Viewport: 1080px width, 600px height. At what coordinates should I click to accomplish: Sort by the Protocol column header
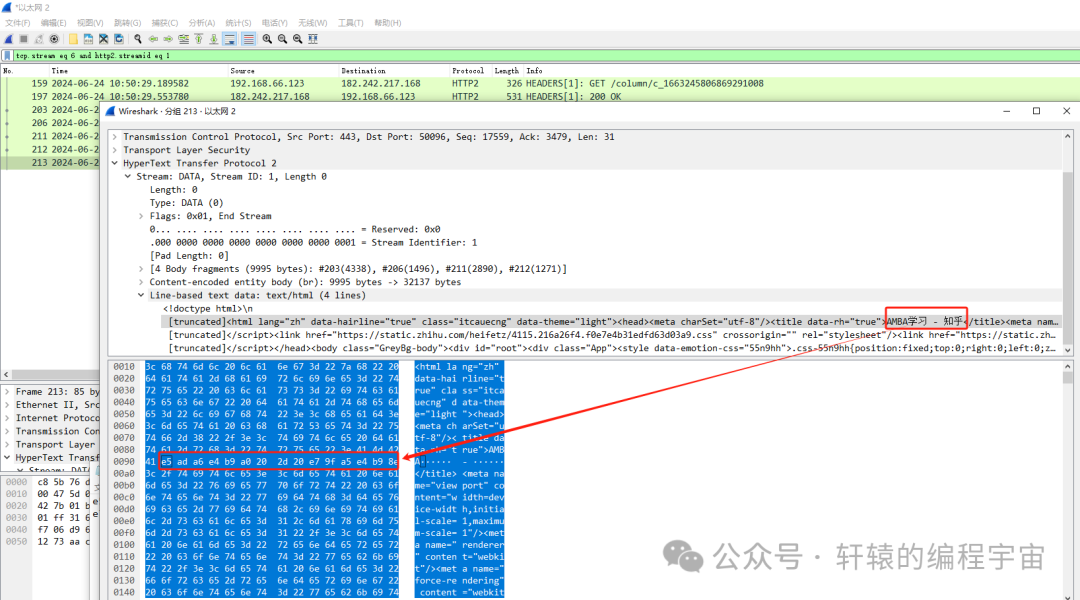468,71
